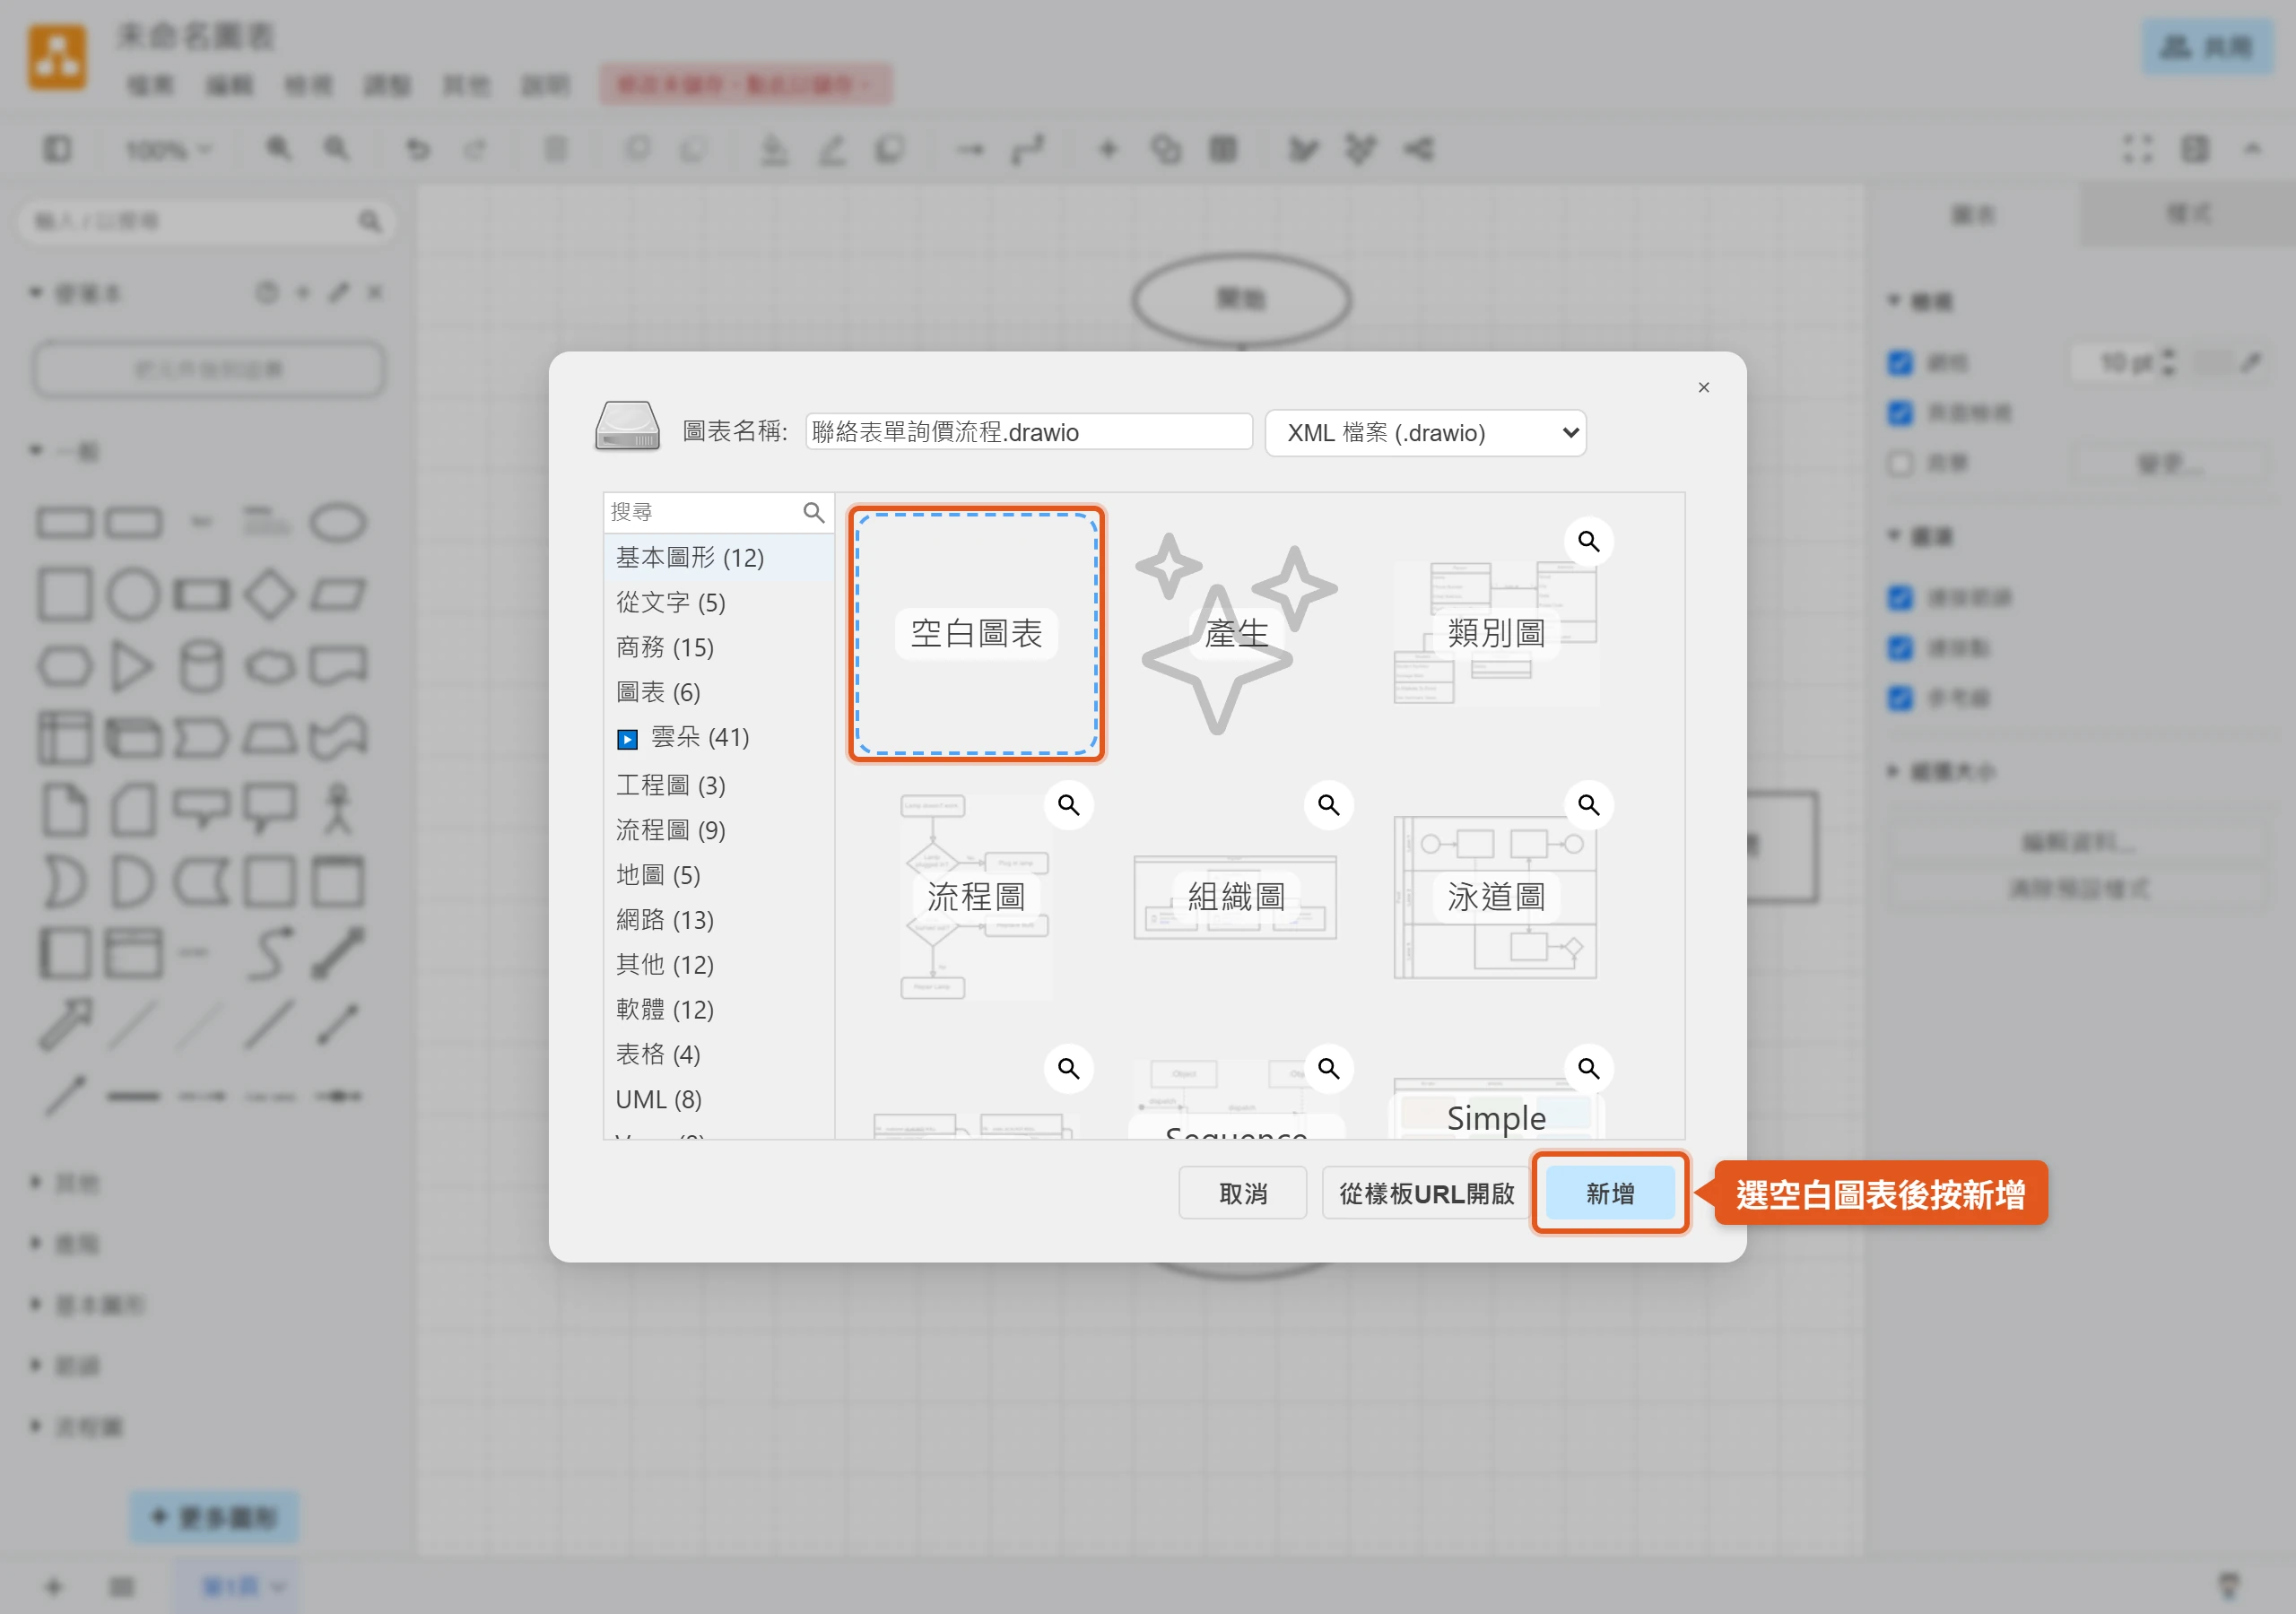Click the 新增 create button
2296x1614 pixels.
point(1609,1193)
